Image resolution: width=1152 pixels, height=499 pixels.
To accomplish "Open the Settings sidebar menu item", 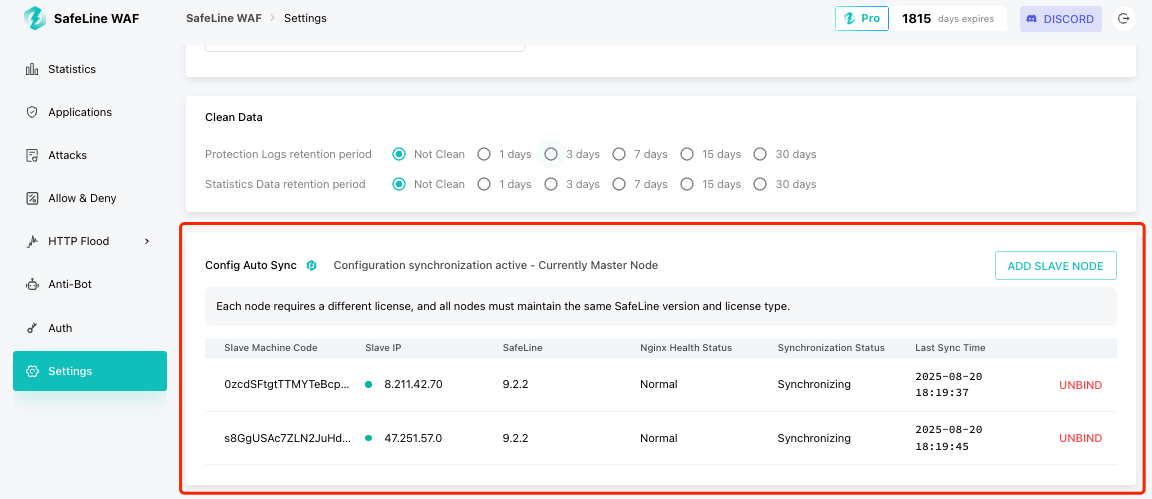I will tap(90, 371).
